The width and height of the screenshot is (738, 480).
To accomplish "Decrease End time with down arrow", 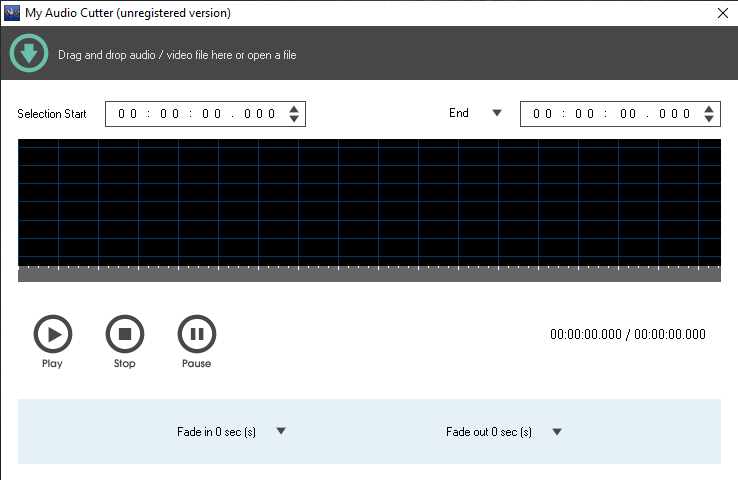I will (709, 119).
